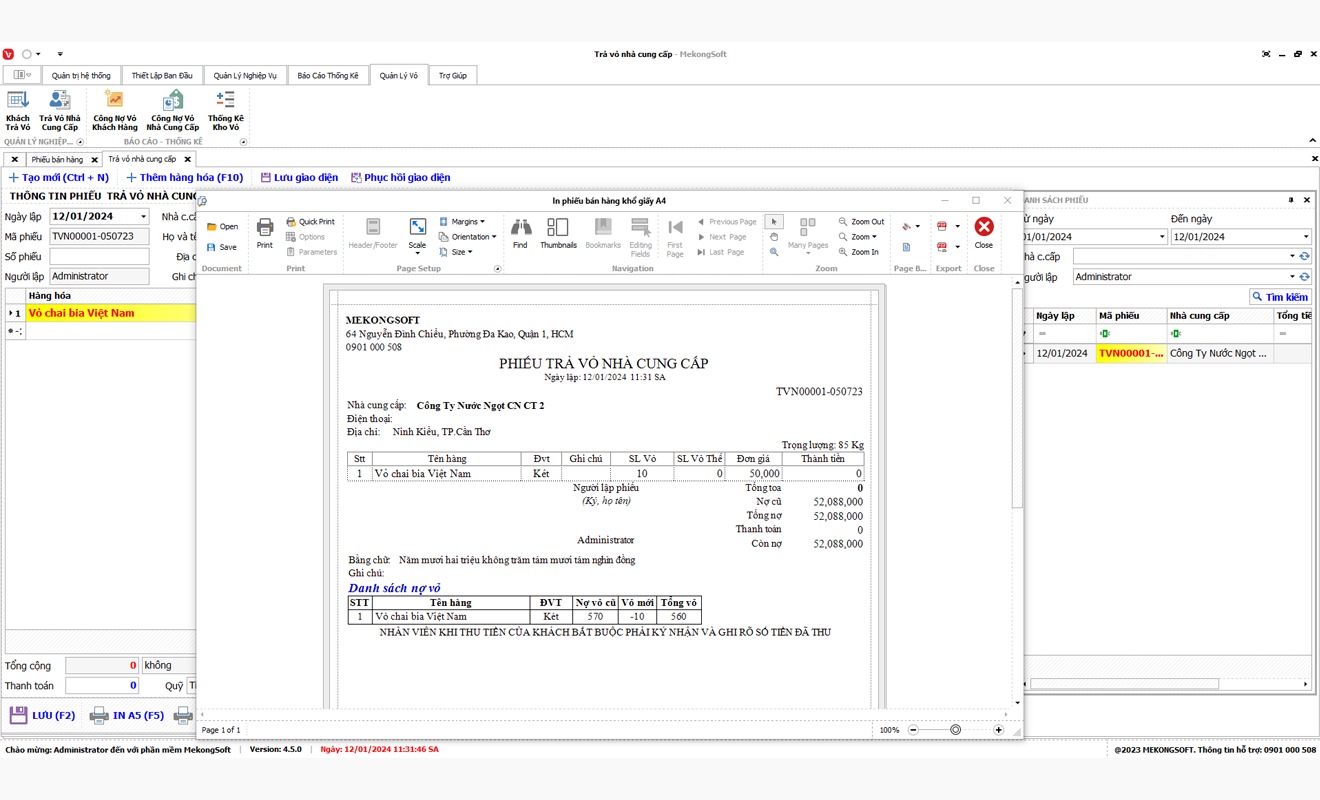Open Thống Kê Kho Vỏ from the ribbon
This screenshot has width=1320, height=800.
(226, 110)
